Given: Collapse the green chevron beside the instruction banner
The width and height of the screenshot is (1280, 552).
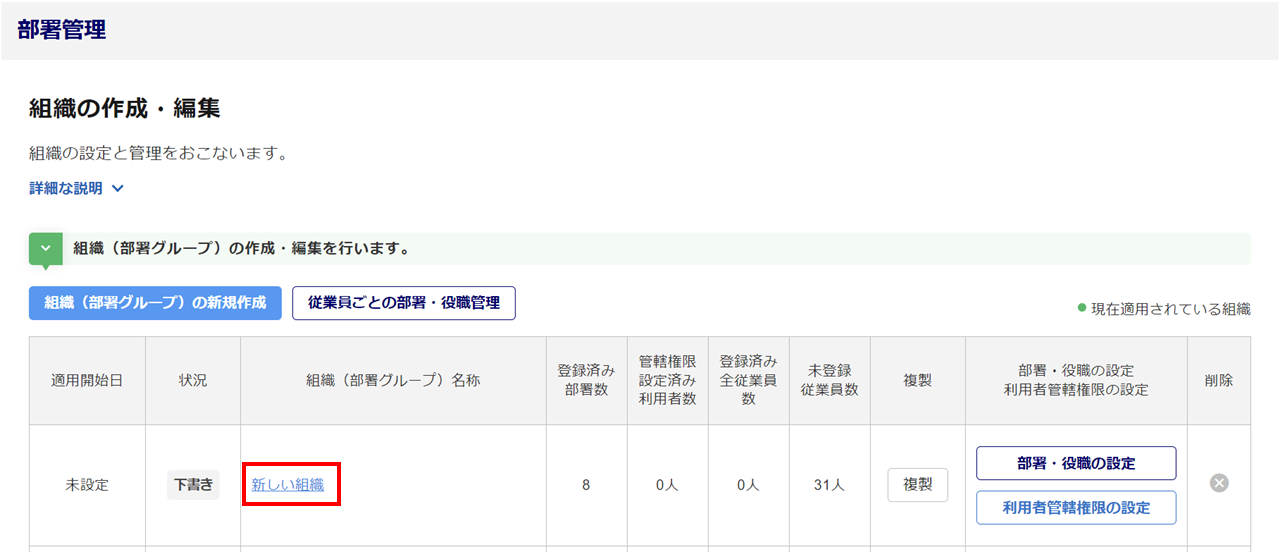Looking at the screenshot, I should click(x=45, y=248).
